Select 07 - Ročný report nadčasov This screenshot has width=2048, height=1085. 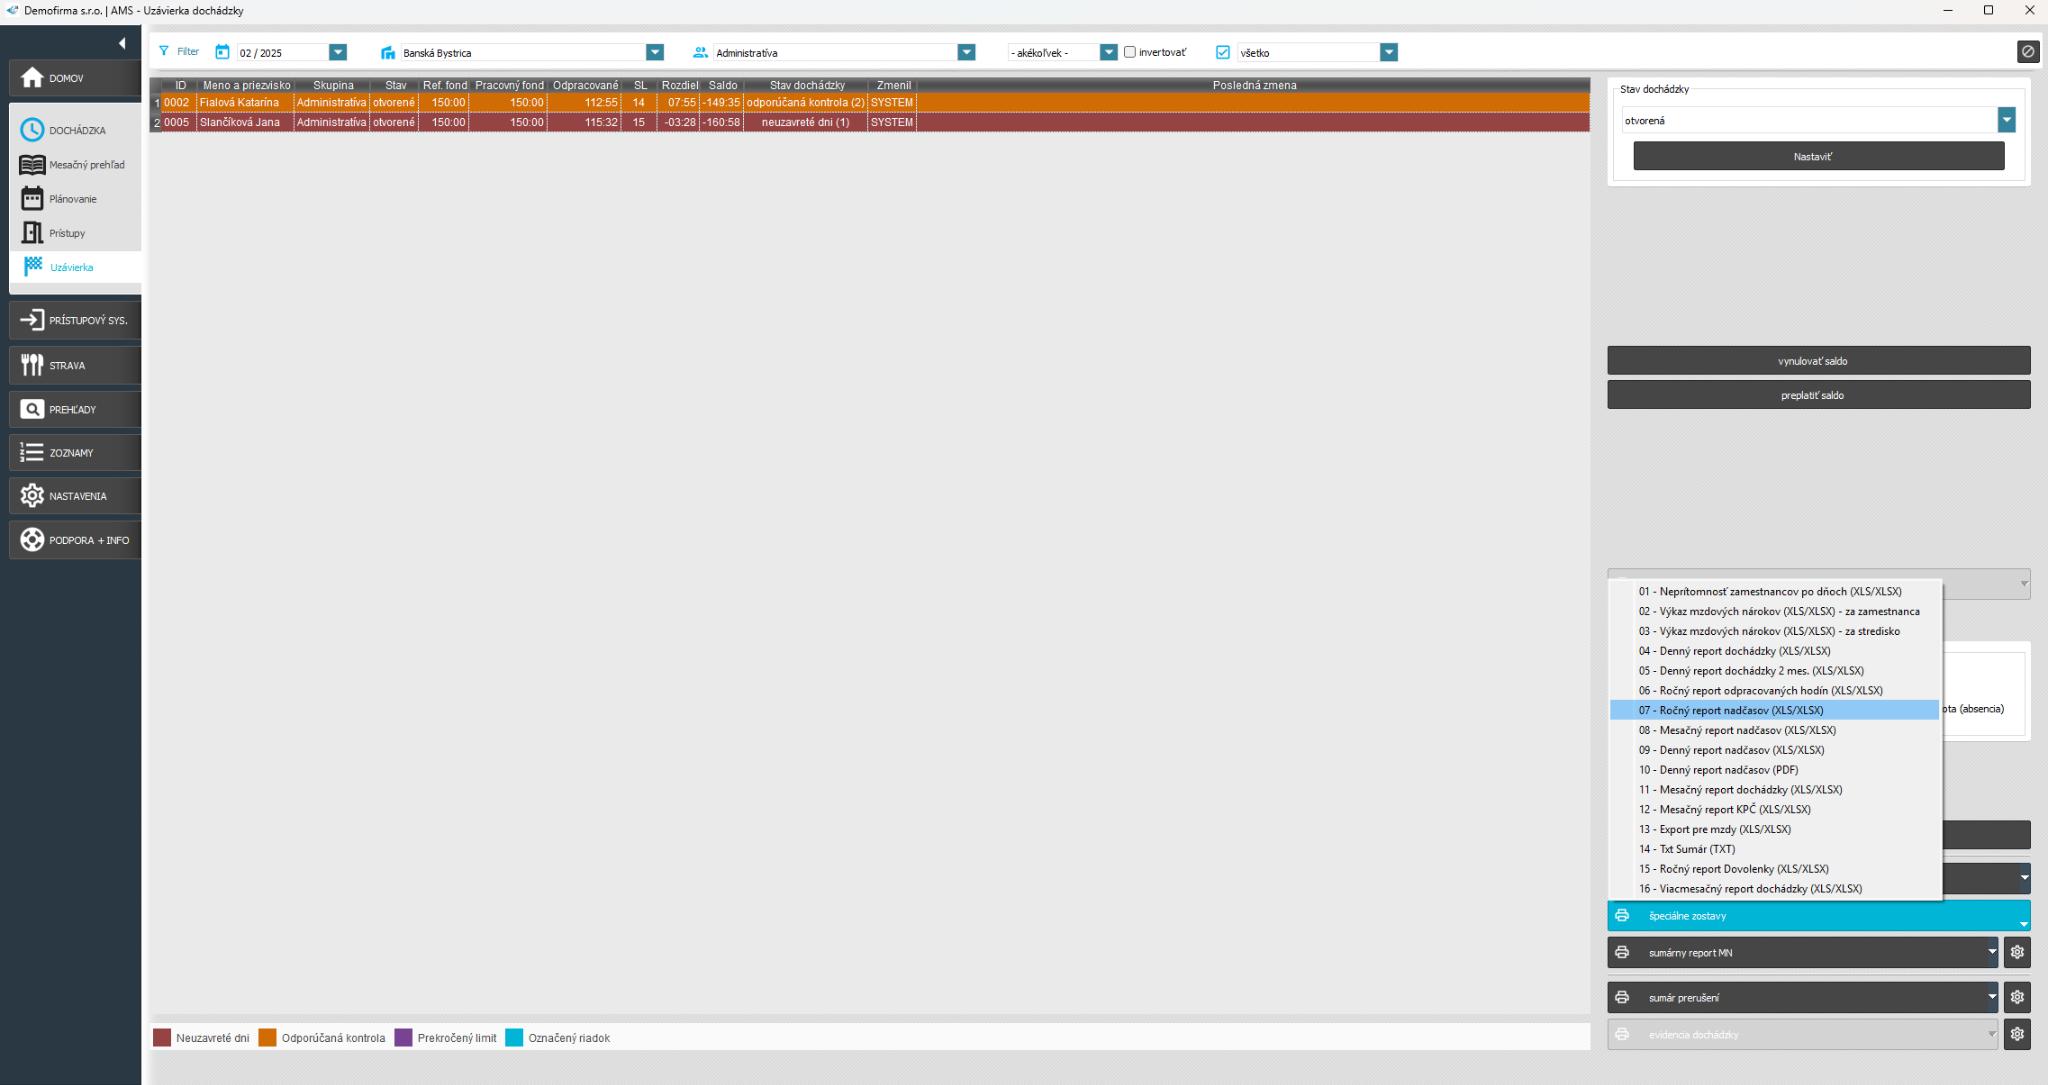coord(1730,710)
